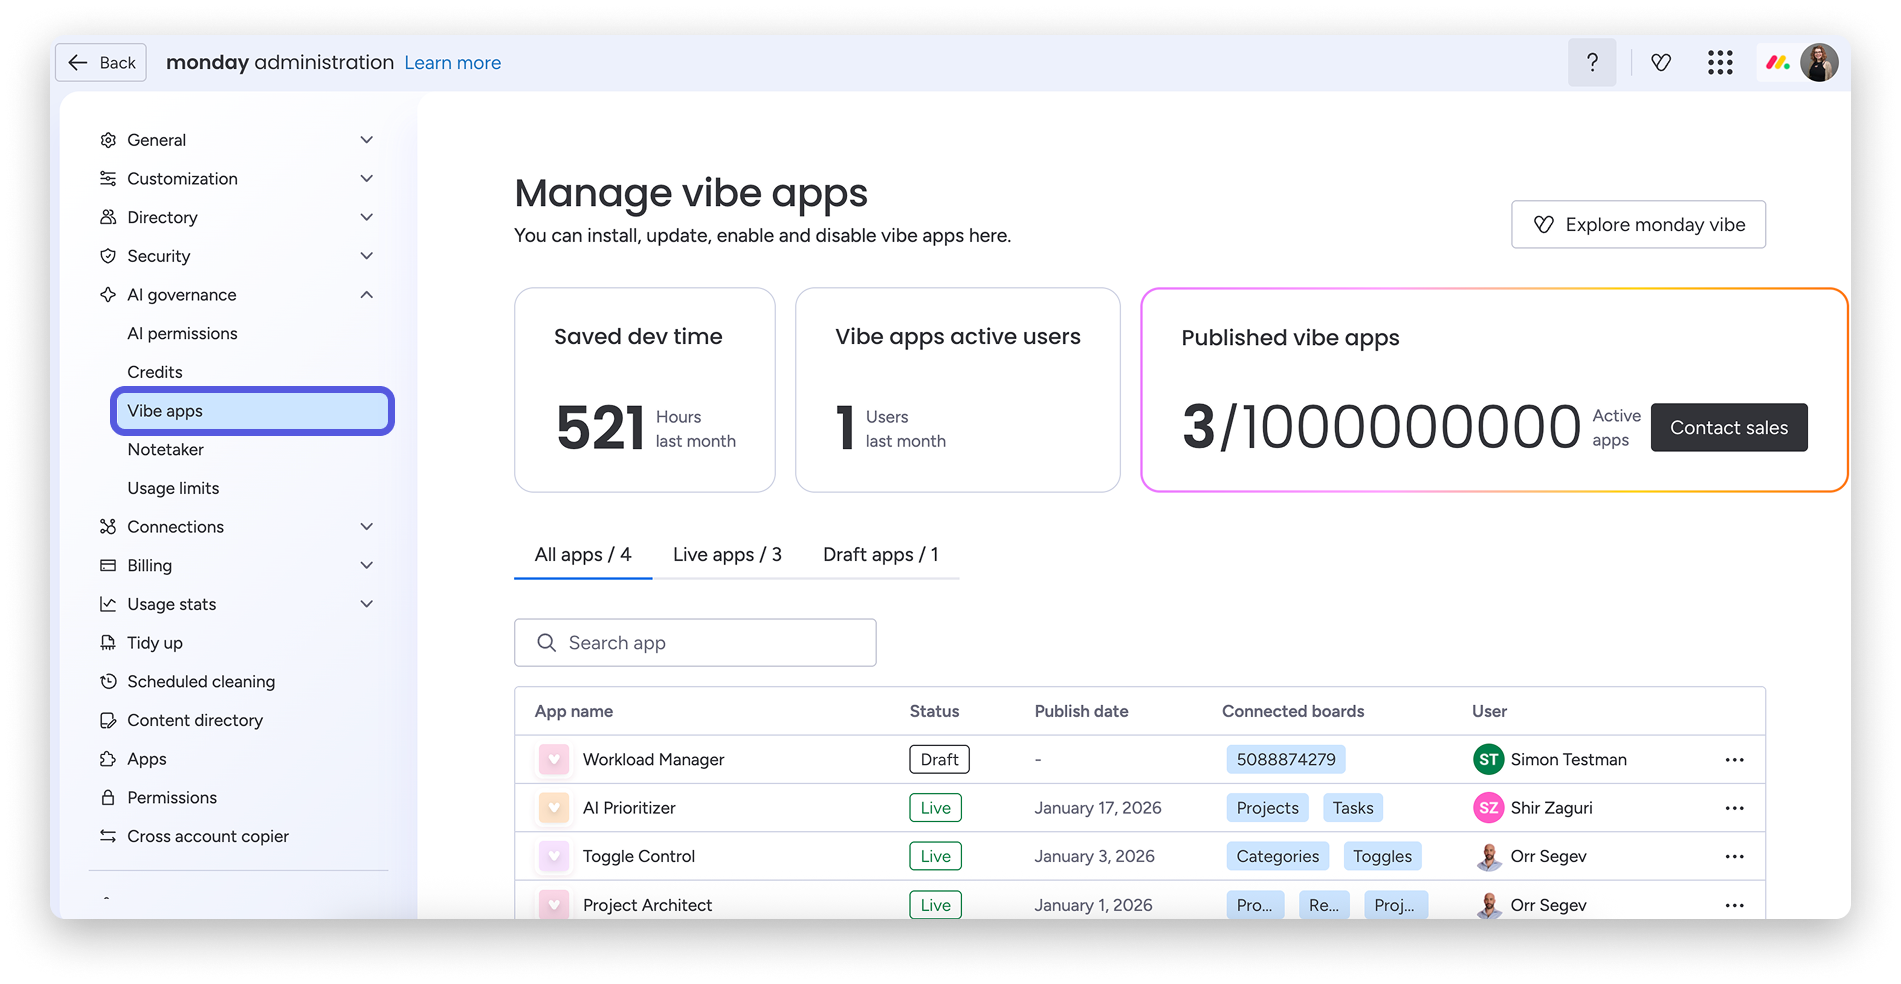Click the Cross account copier arrows icon
Viewport: 1901px width, 984px height.
pyautogui.click(x=108, y=836)
